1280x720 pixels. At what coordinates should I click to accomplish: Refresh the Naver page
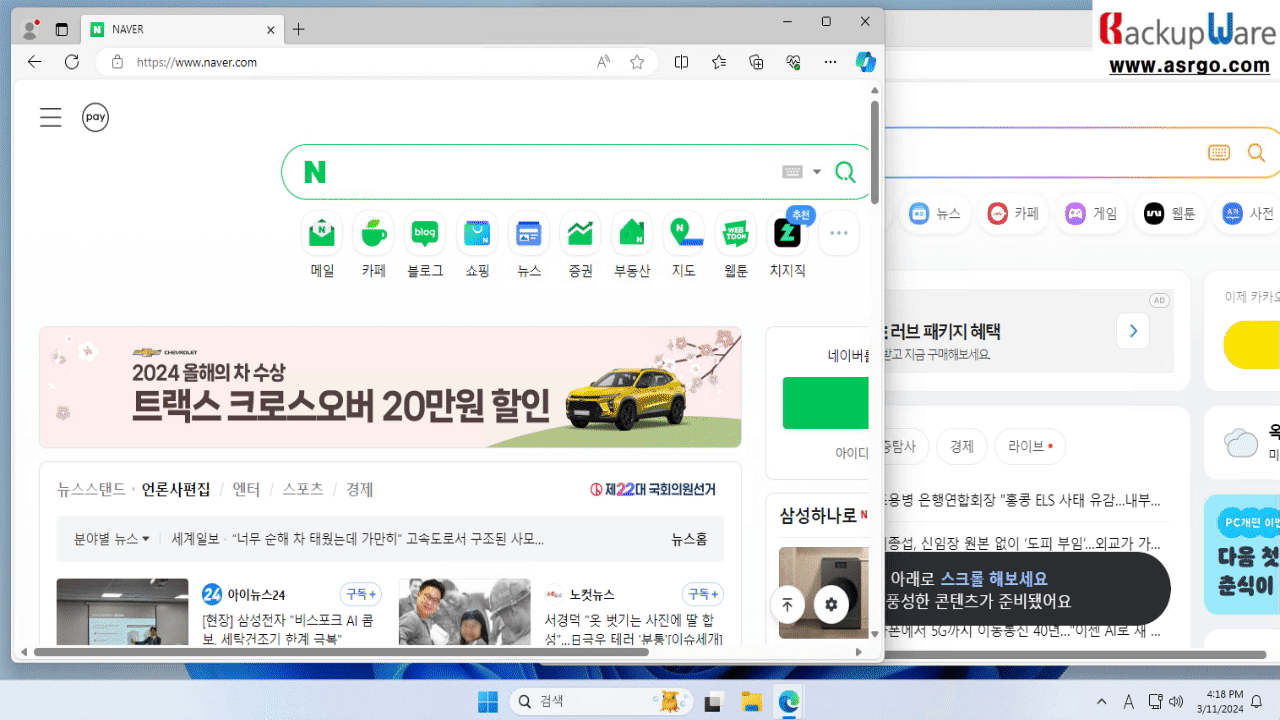tap(72, 62)
